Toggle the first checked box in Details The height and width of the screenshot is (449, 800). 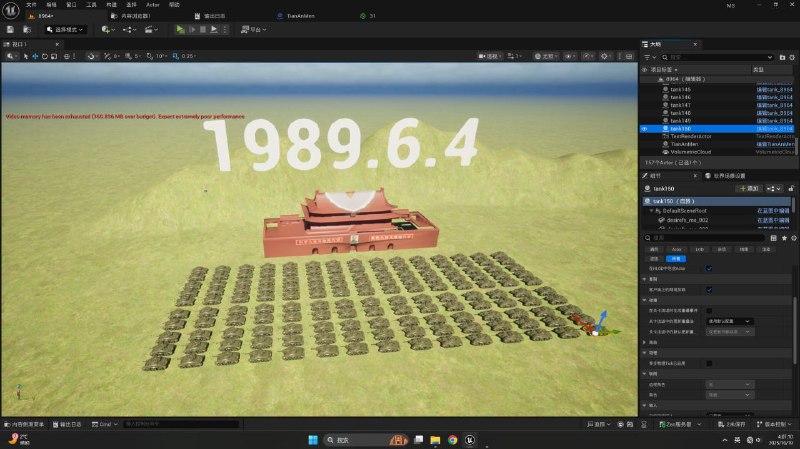pos(709,268)
